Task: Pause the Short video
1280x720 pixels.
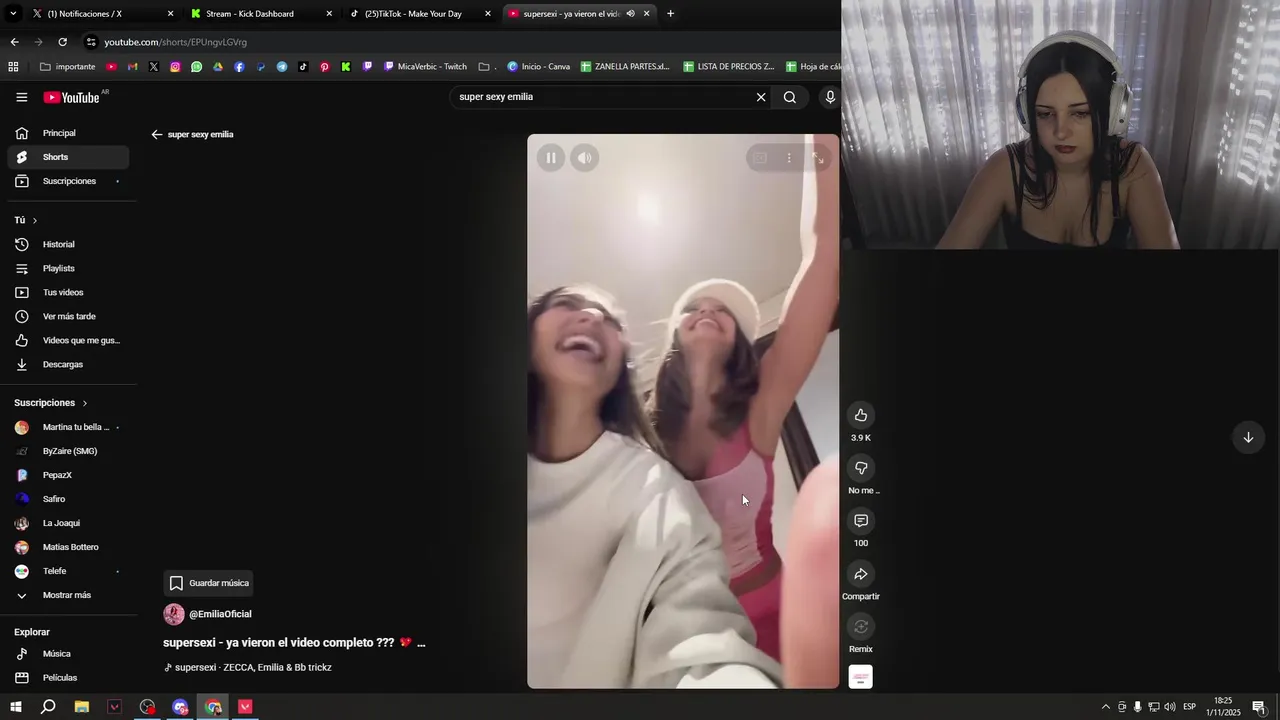Action: click(x=551, y=158)
